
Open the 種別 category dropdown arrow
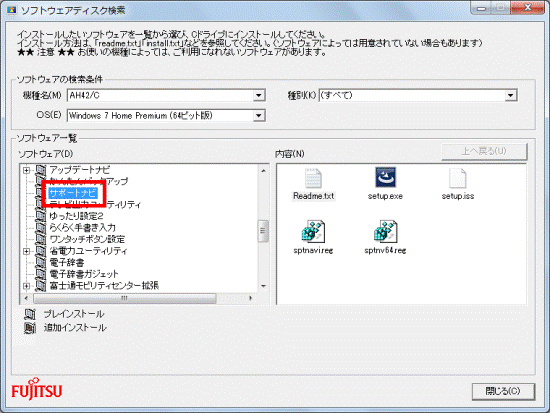[x=511, y=95]
